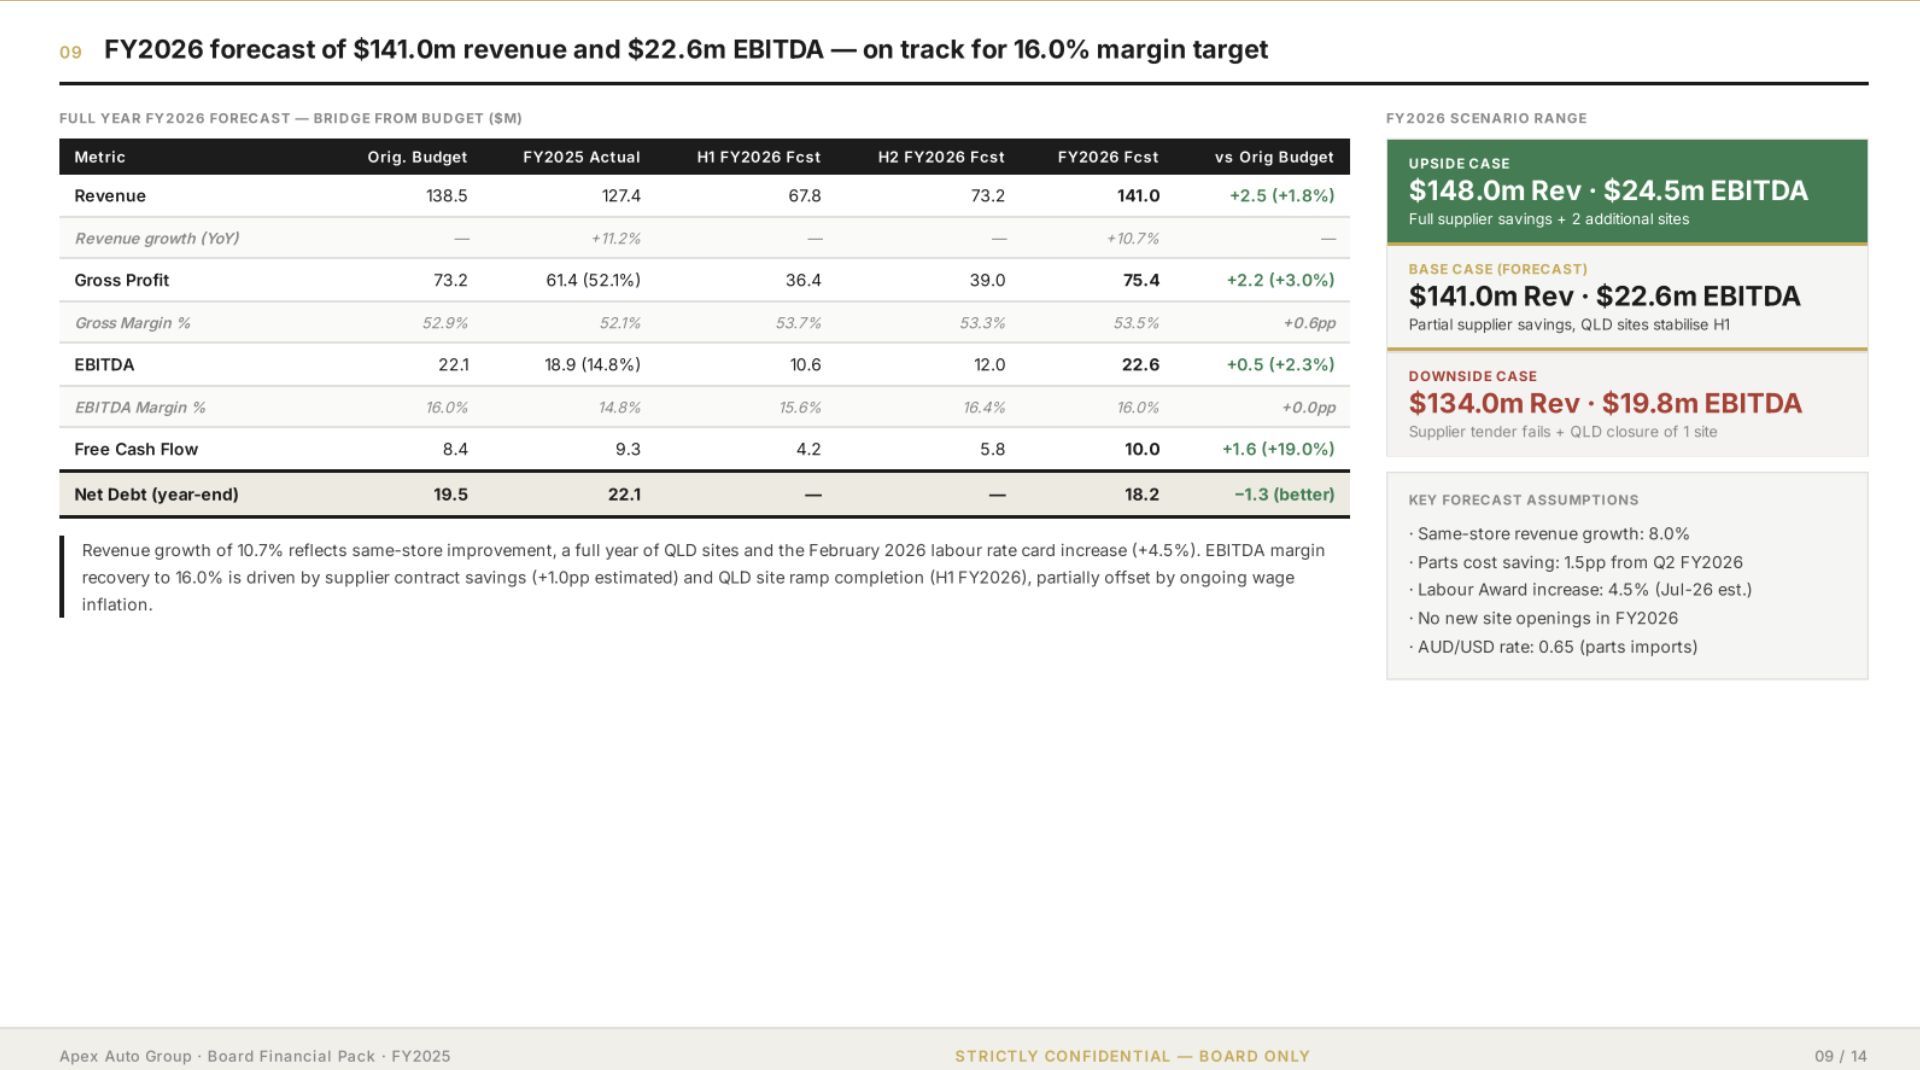
Task: Click the slide title headline text
Action: coord(686,50)
